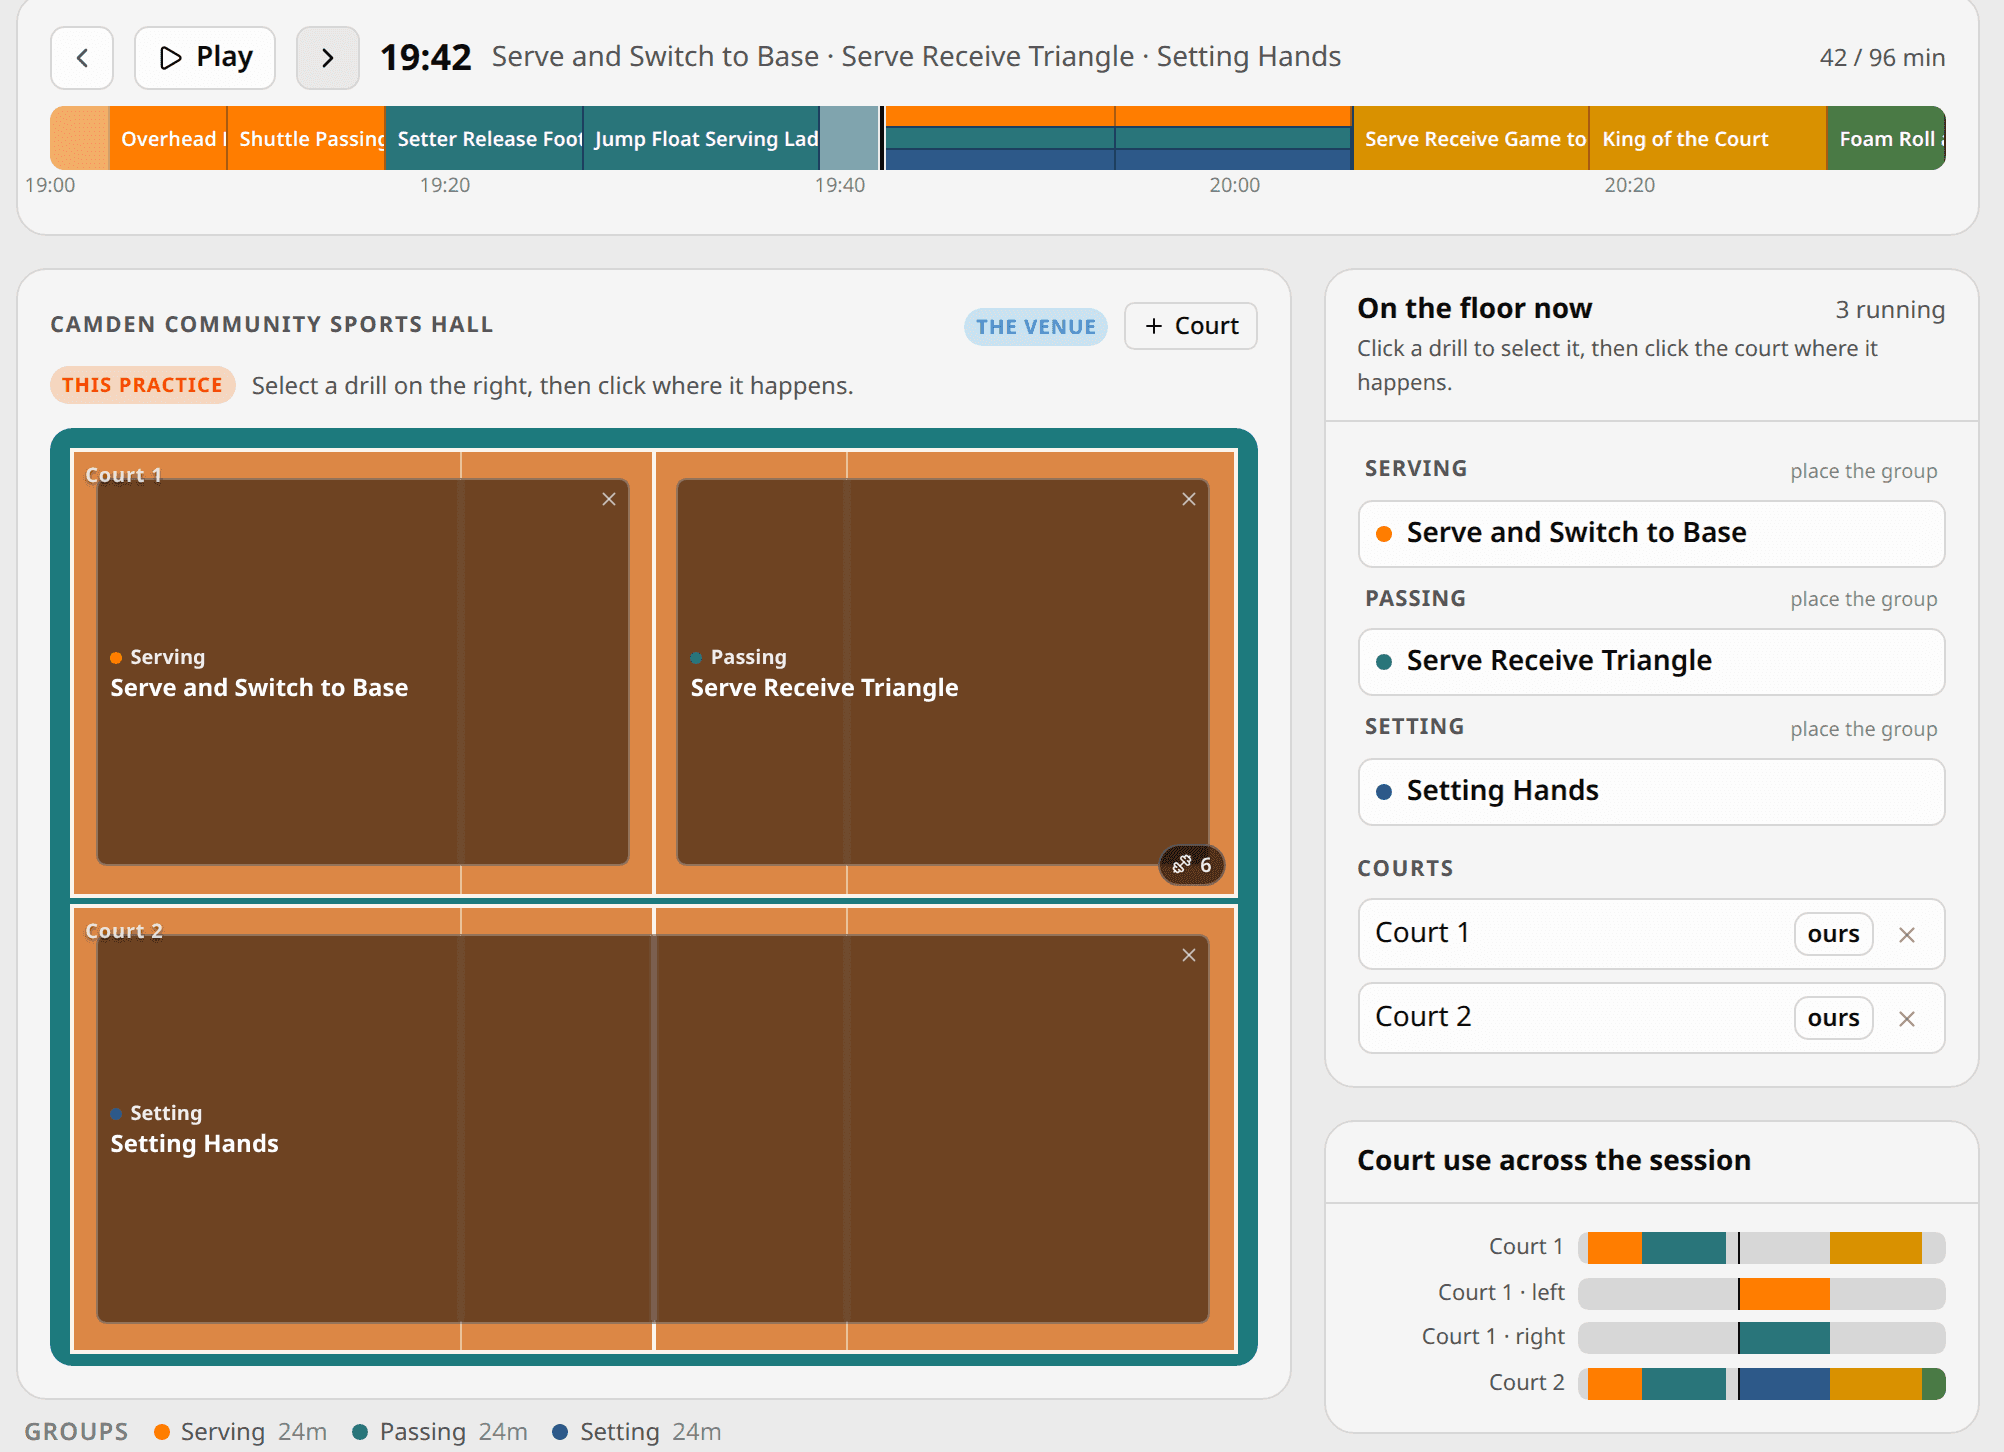Screen dimensions: 2004x1452
Task: Delete Court 2 from courts list
Action: [x=1907, y=1019]
